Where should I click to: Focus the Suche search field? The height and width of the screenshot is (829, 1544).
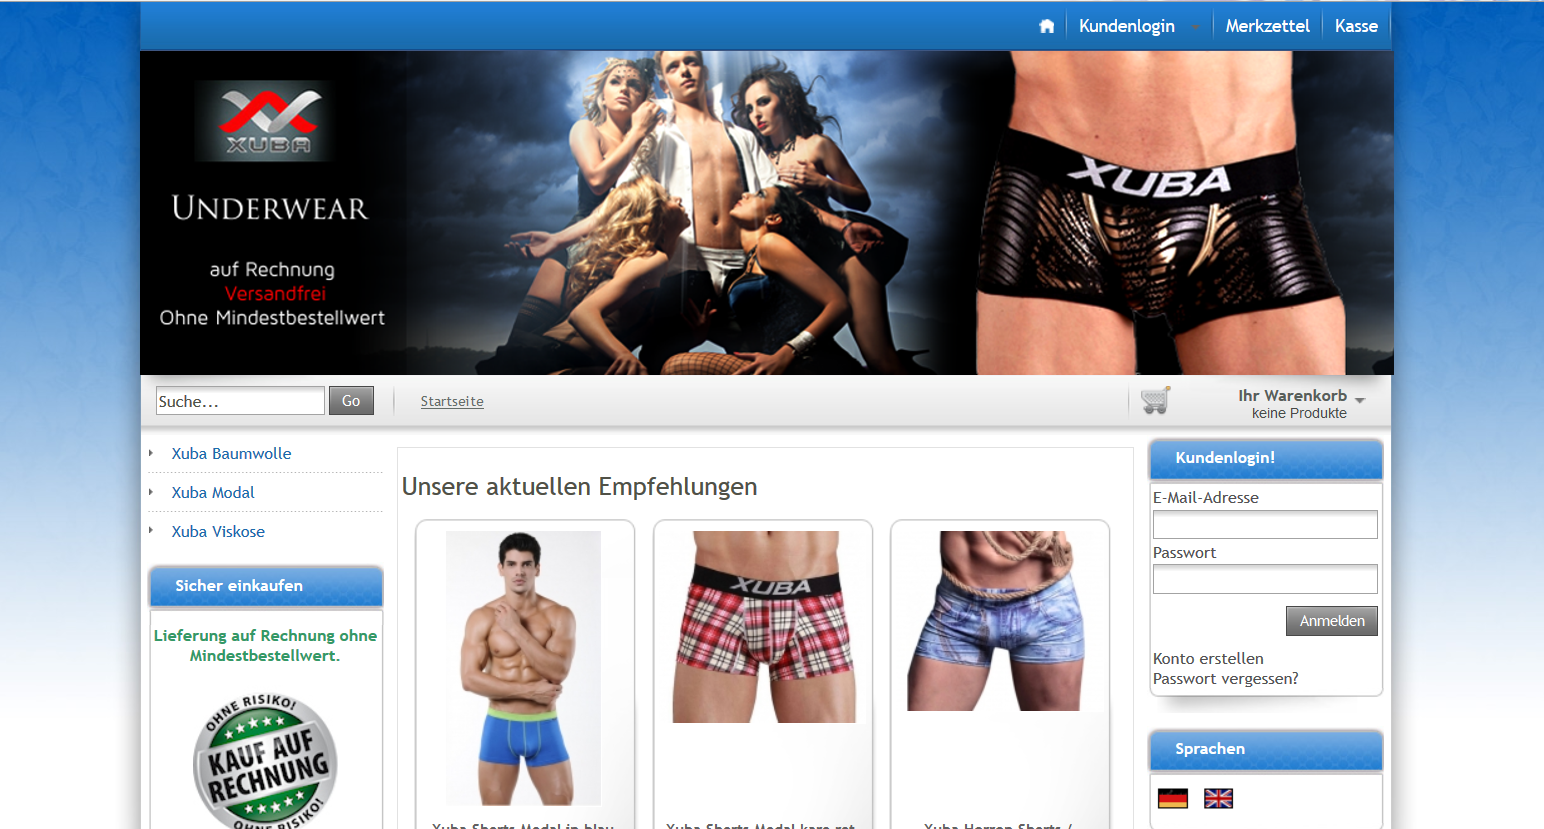coord(240,401)
